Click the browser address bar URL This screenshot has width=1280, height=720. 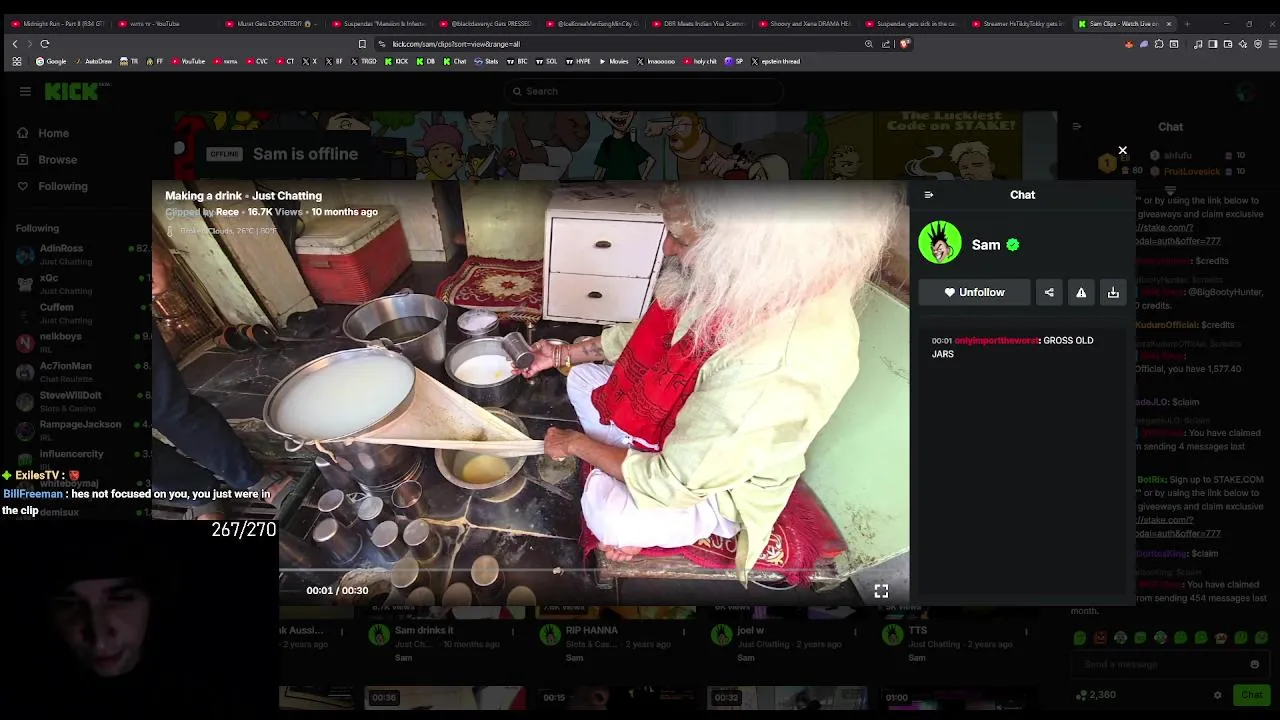click(x=456, y=44)
